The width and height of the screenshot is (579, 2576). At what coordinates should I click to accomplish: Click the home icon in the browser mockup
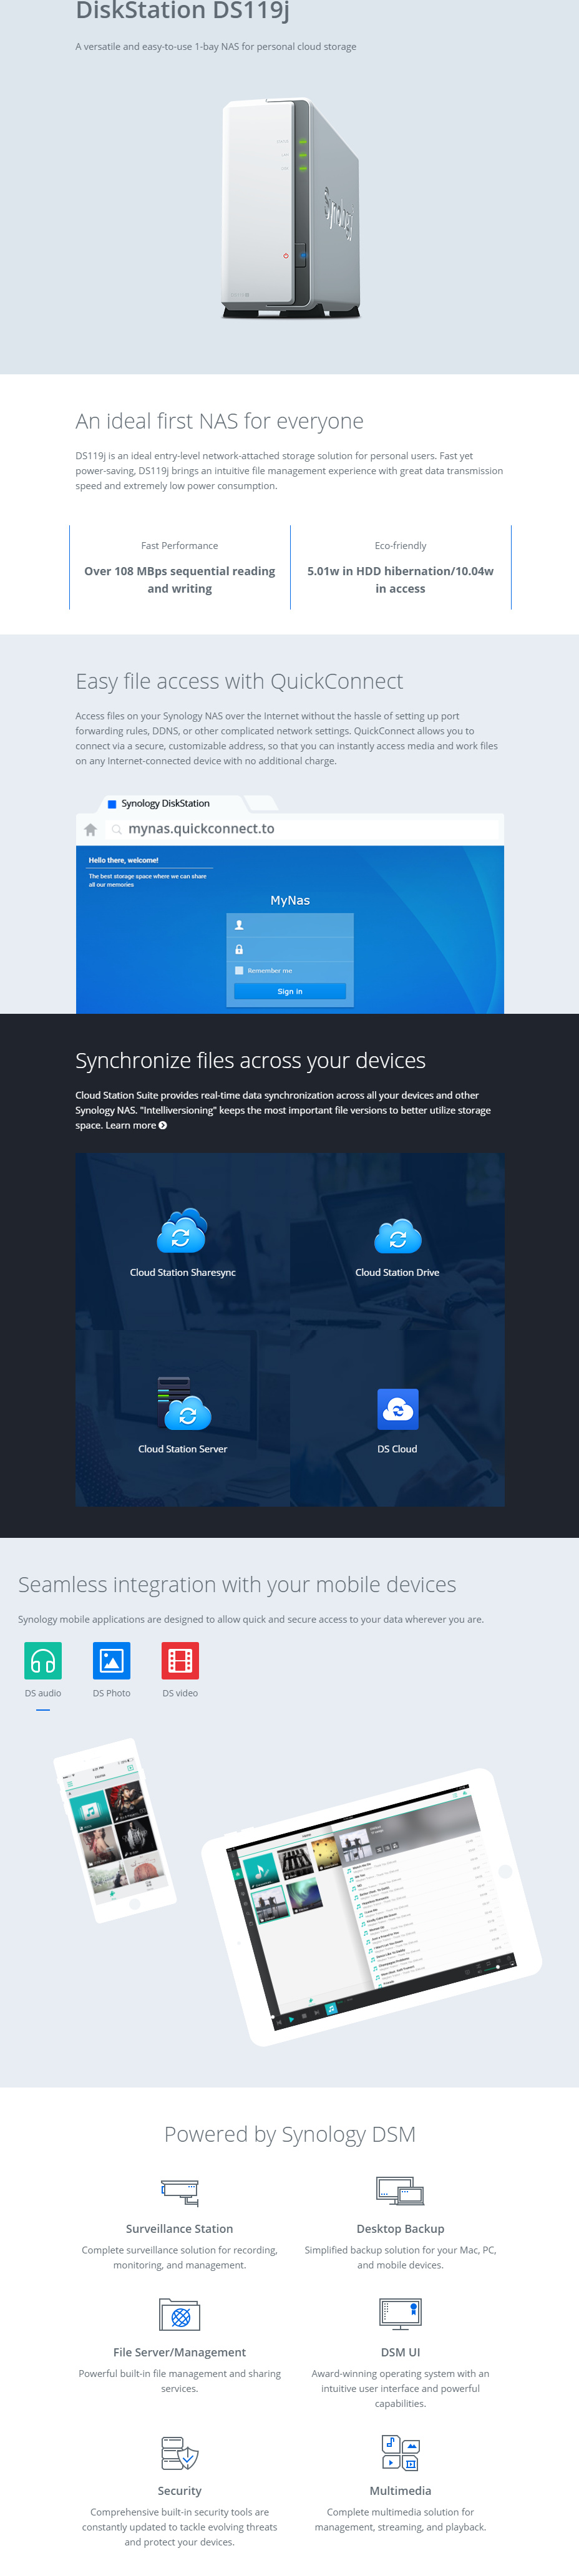pos(91,829)
